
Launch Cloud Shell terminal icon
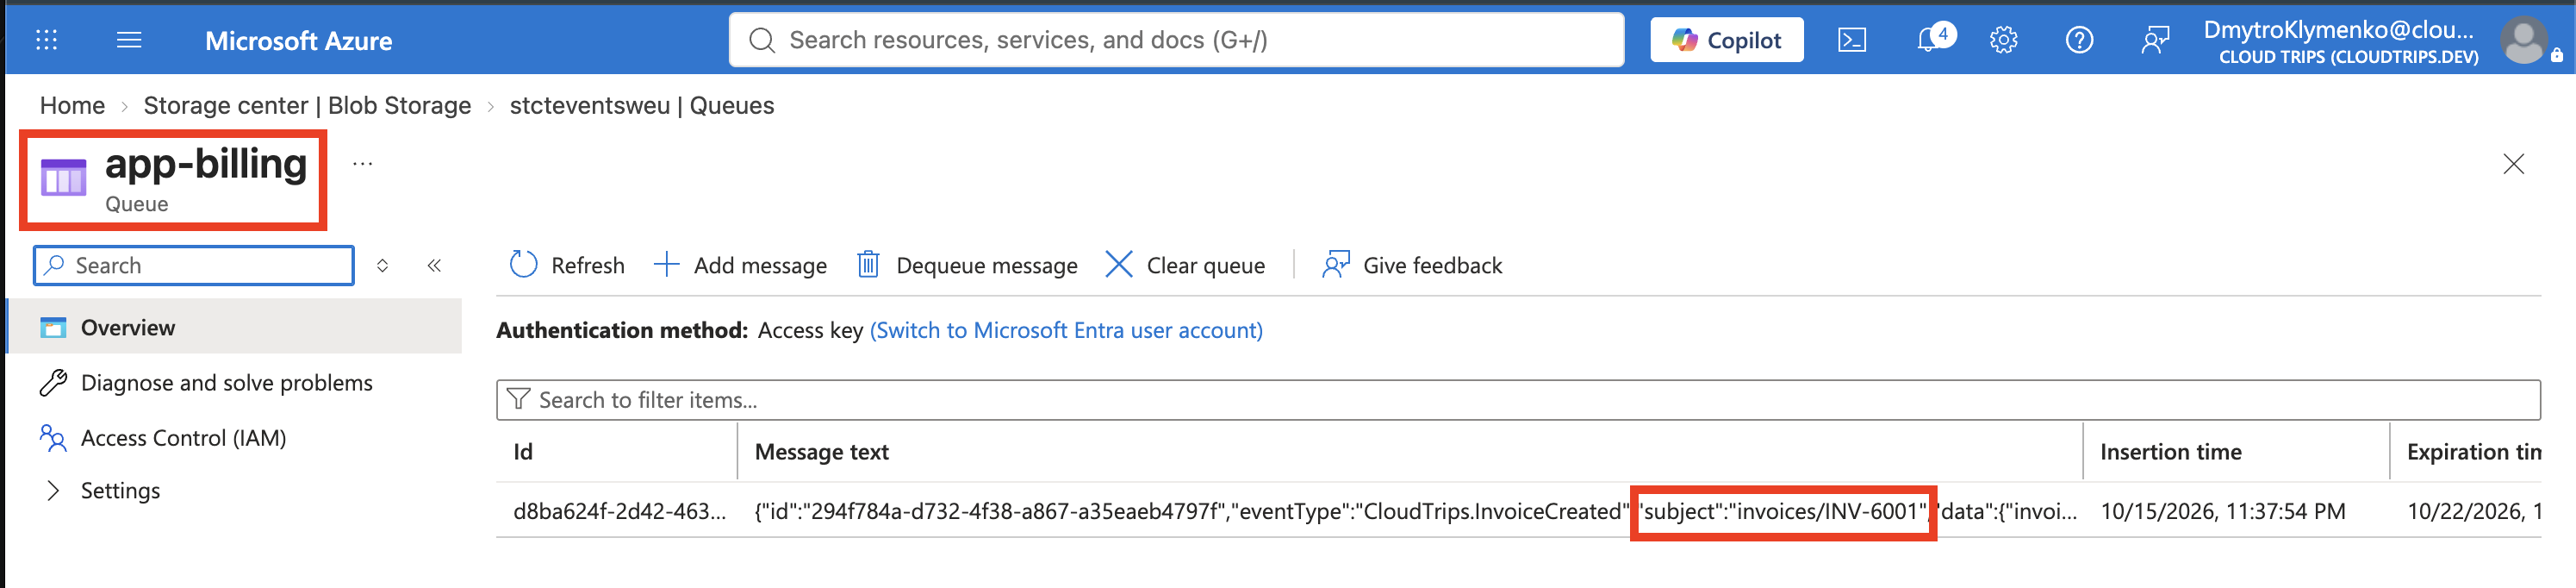coord(1852,40)
